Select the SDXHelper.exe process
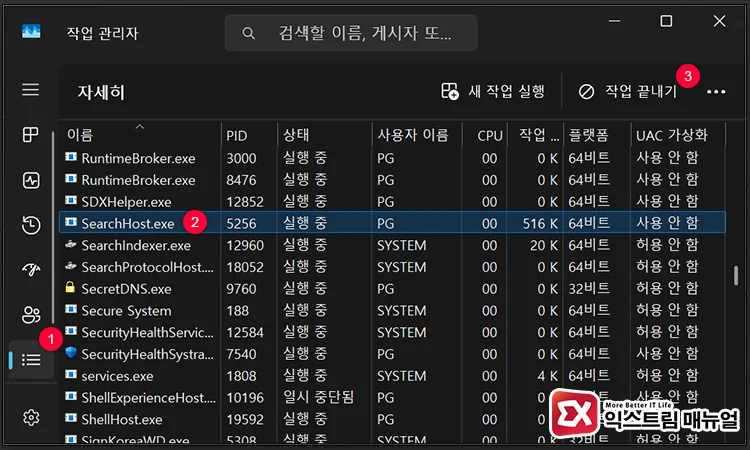The image size is (750, 450). (x=392, y=202)
